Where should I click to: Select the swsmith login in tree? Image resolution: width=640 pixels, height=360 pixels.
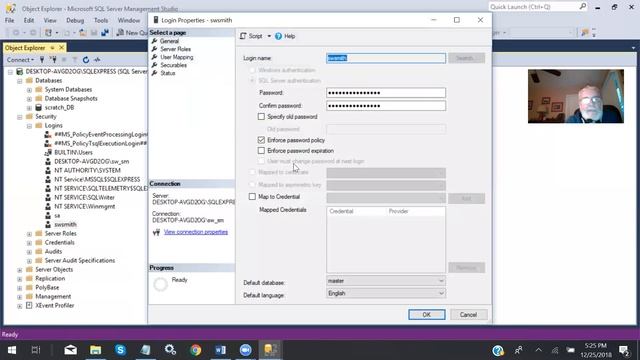point(65,224)
